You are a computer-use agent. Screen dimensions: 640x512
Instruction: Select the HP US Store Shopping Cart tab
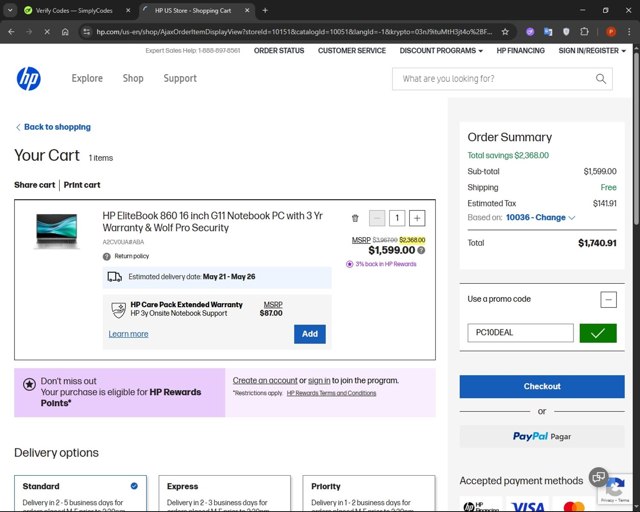[x=193, y=11]
